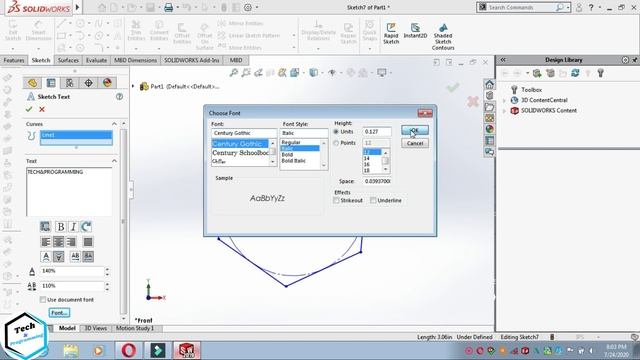Image resolution: width=640 pixels, height=360 pixels.
Task: Click OK in Choose Font dialog
Action: (415, 130)
